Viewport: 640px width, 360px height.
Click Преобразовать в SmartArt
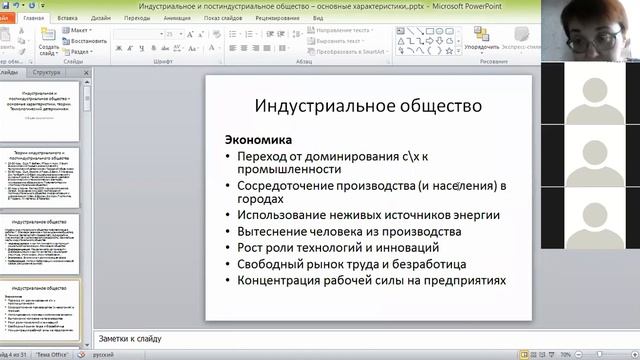click(348, 52)
